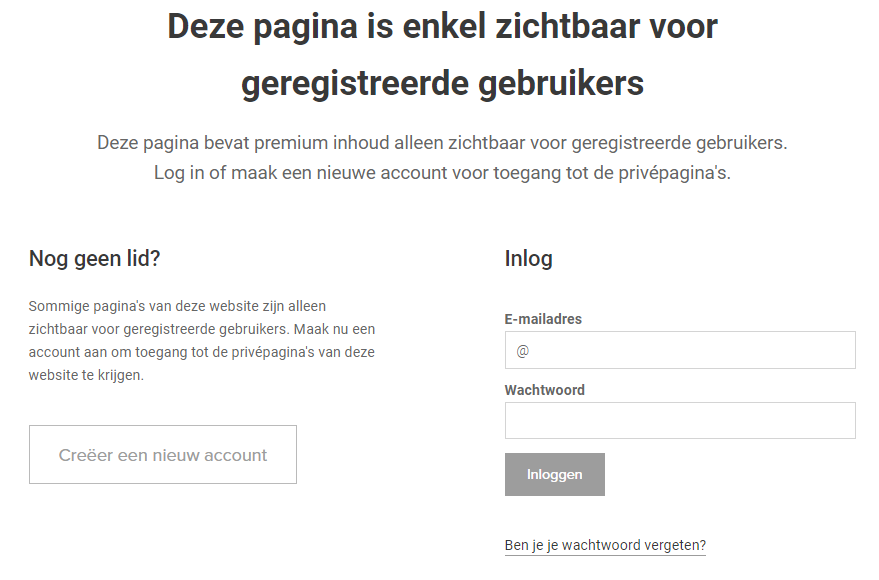Click paragraph line 'account aan om toegang'
Screen dimensions: 879x580
(x=202, y=352)
